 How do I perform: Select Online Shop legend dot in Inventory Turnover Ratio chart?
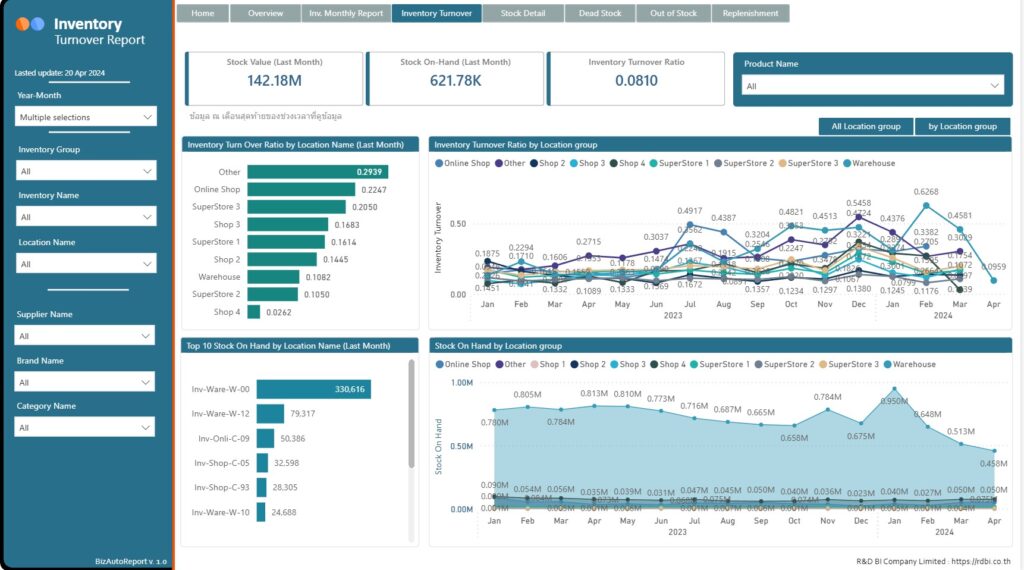(438, 163)
